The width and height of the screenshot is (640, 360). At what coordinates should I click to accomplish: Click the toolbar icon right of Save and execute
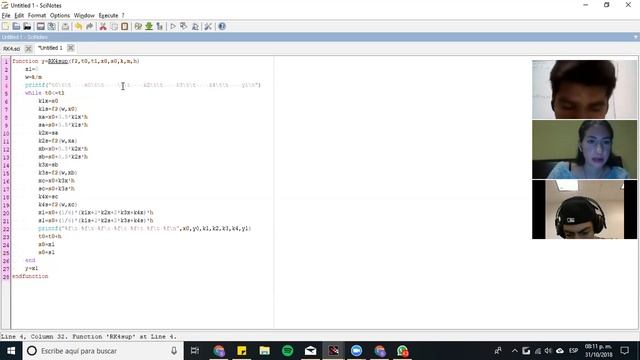[195, 27]
